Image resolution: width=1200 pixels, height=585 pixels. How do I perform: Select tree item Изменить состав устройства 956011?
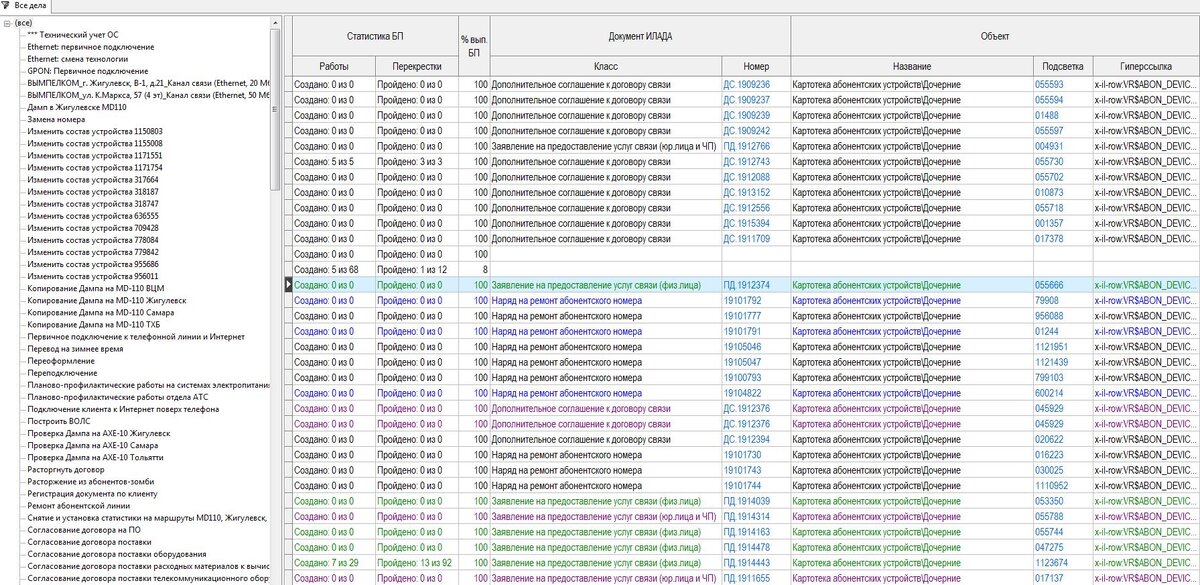[92, 276]
